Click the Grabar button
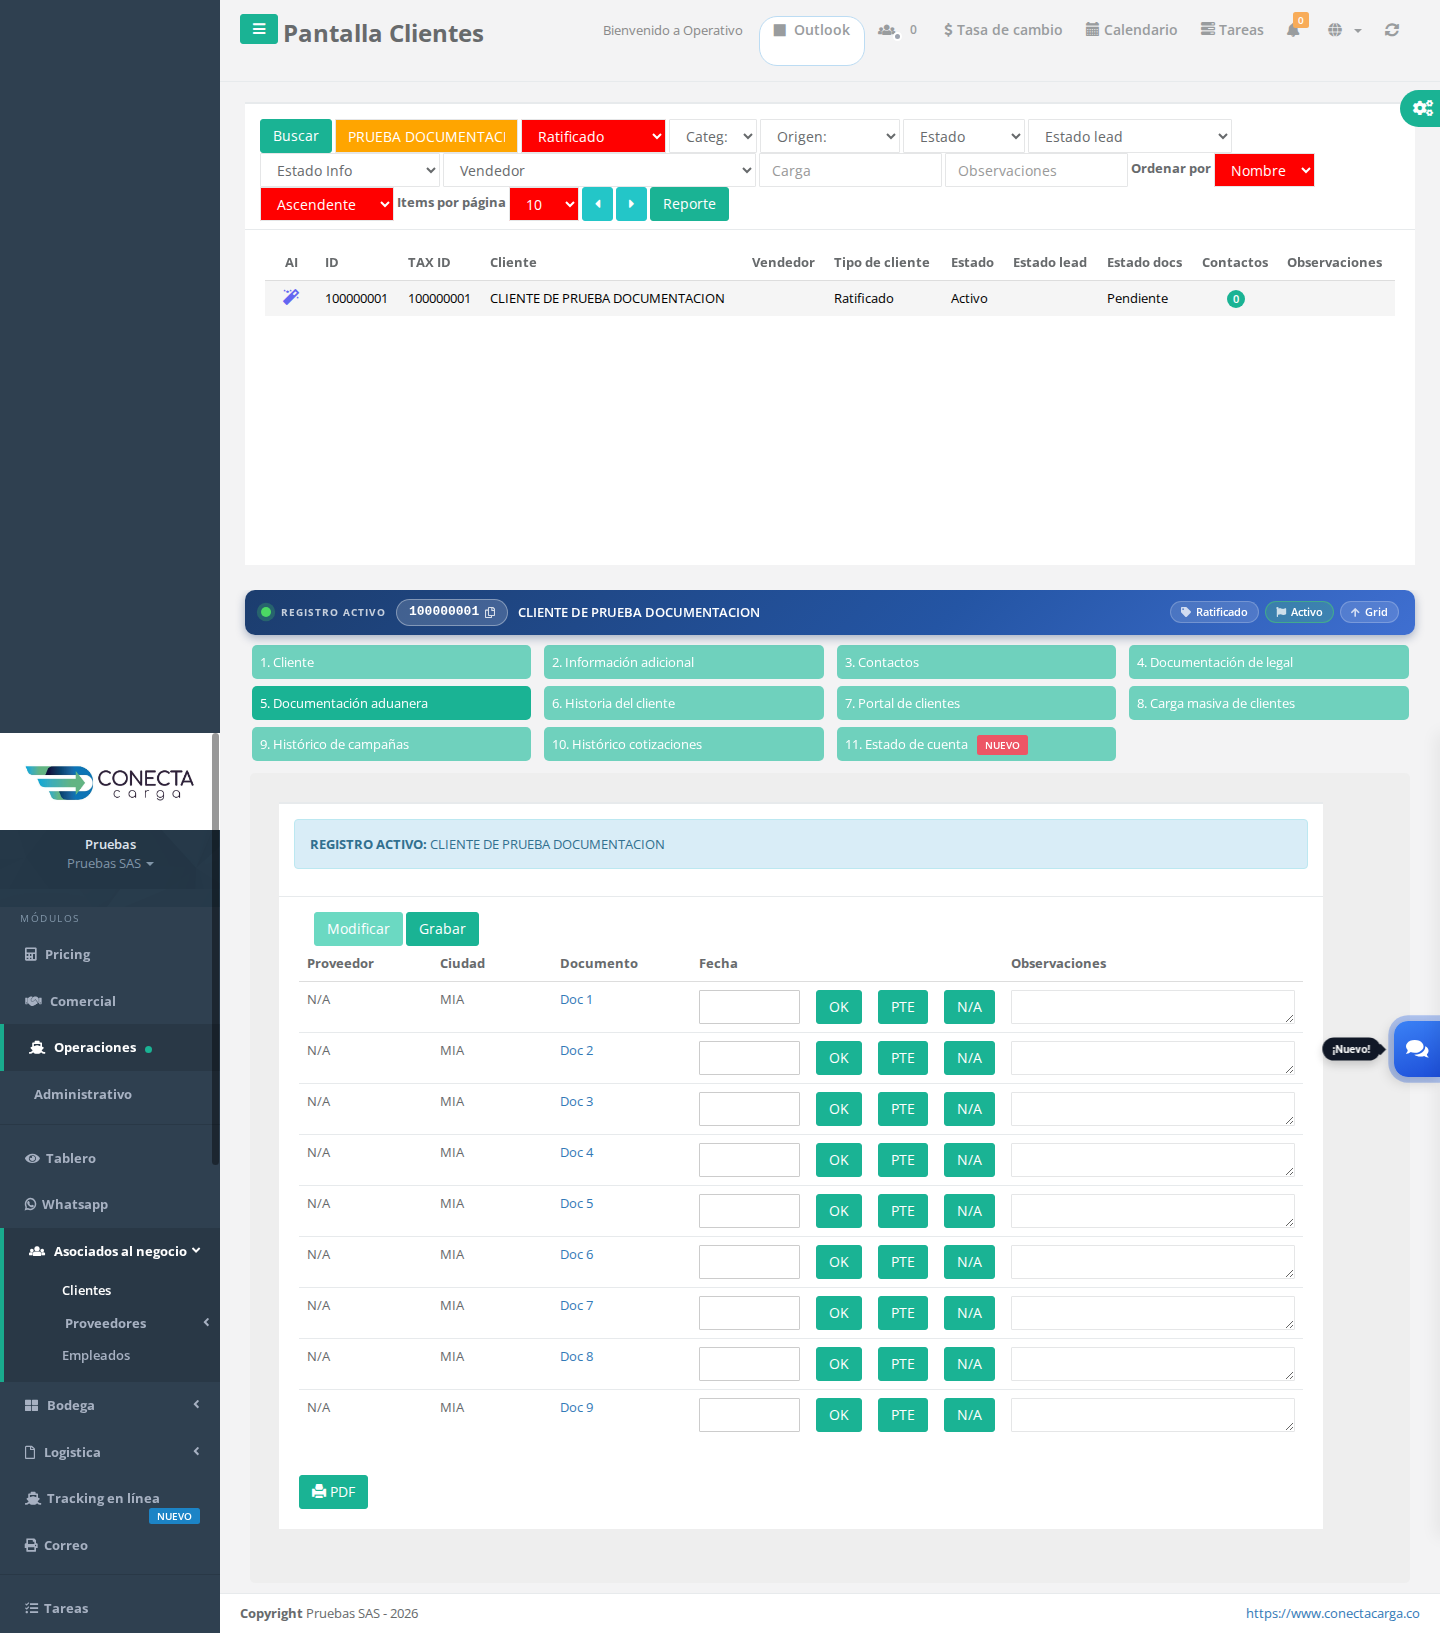Screen dimensions: 1440x1633 click(442, 929)
